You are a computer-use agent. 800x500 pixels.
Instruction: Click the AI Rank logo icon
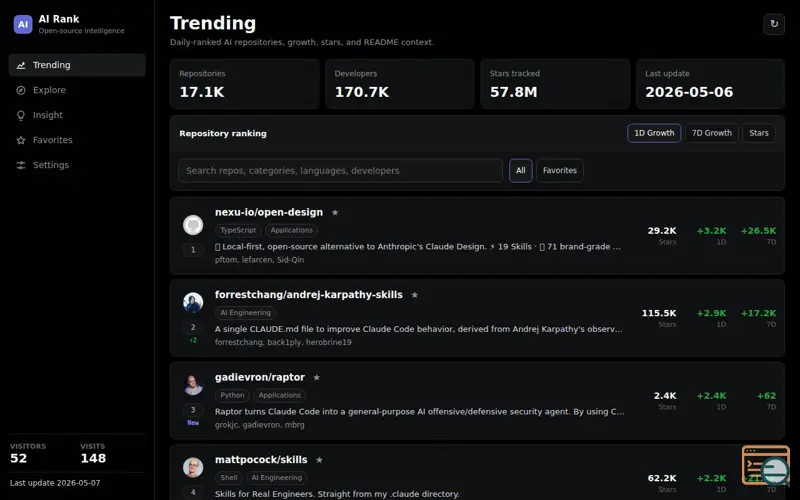[23, 24]
